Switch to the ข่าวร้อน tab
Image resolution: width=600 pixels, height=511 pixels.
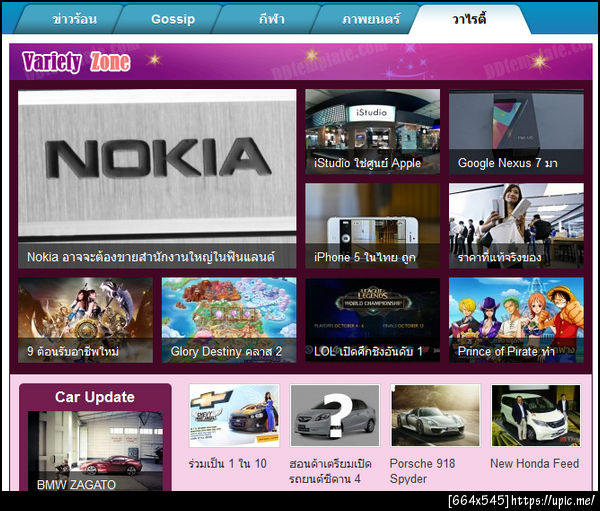75,19
